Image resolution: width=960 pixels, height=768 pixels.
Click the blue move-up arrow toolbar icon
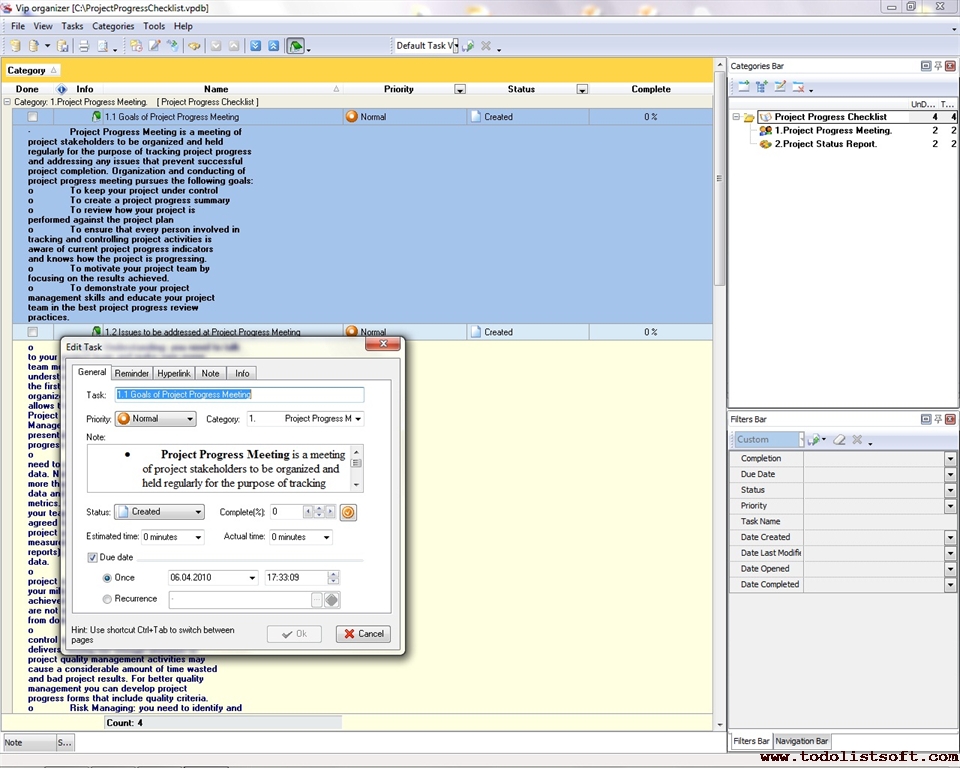(271, 46)
